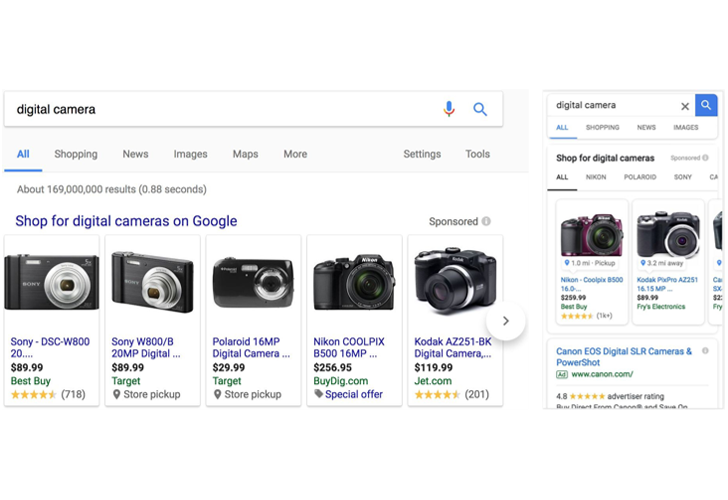Open the Settings menu
This screenshot has width=728, height=500.
pos(422,154)
